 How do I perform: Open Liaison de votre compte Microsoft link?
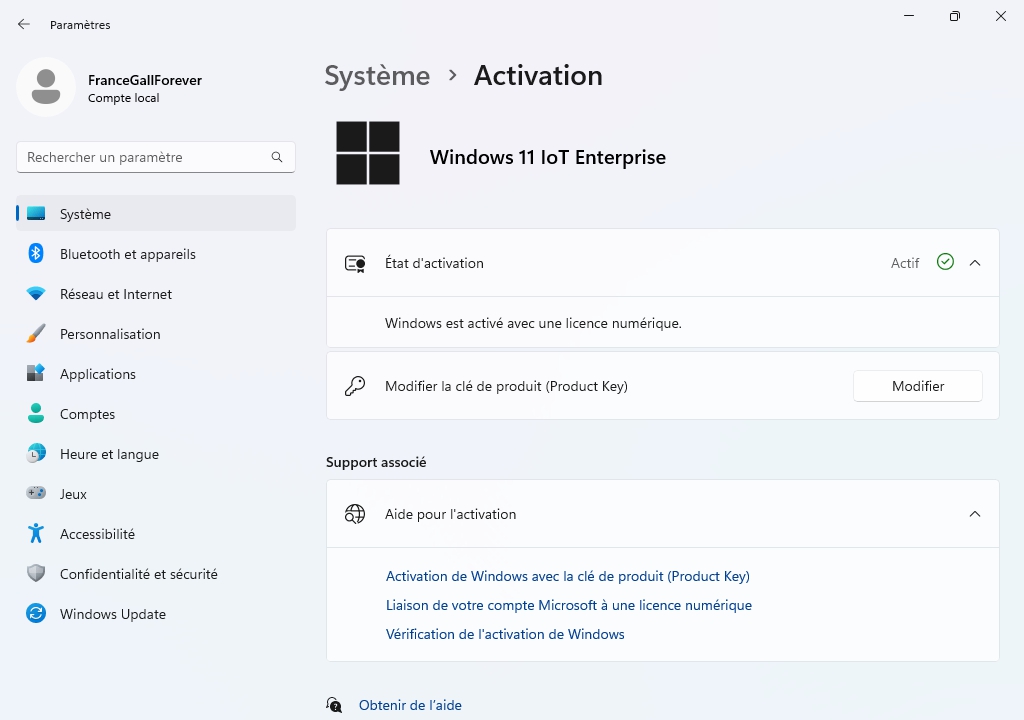click(x=568, y=605)
